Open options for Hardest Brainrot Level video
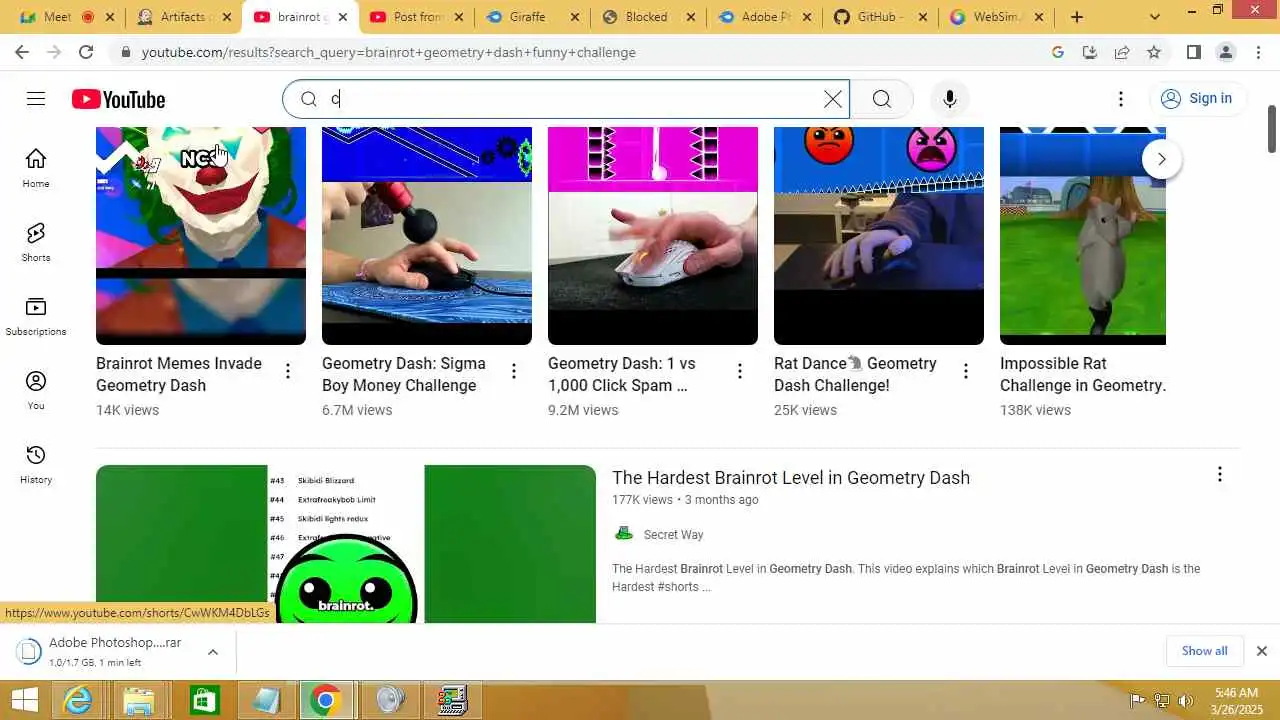 [1219, 474]
